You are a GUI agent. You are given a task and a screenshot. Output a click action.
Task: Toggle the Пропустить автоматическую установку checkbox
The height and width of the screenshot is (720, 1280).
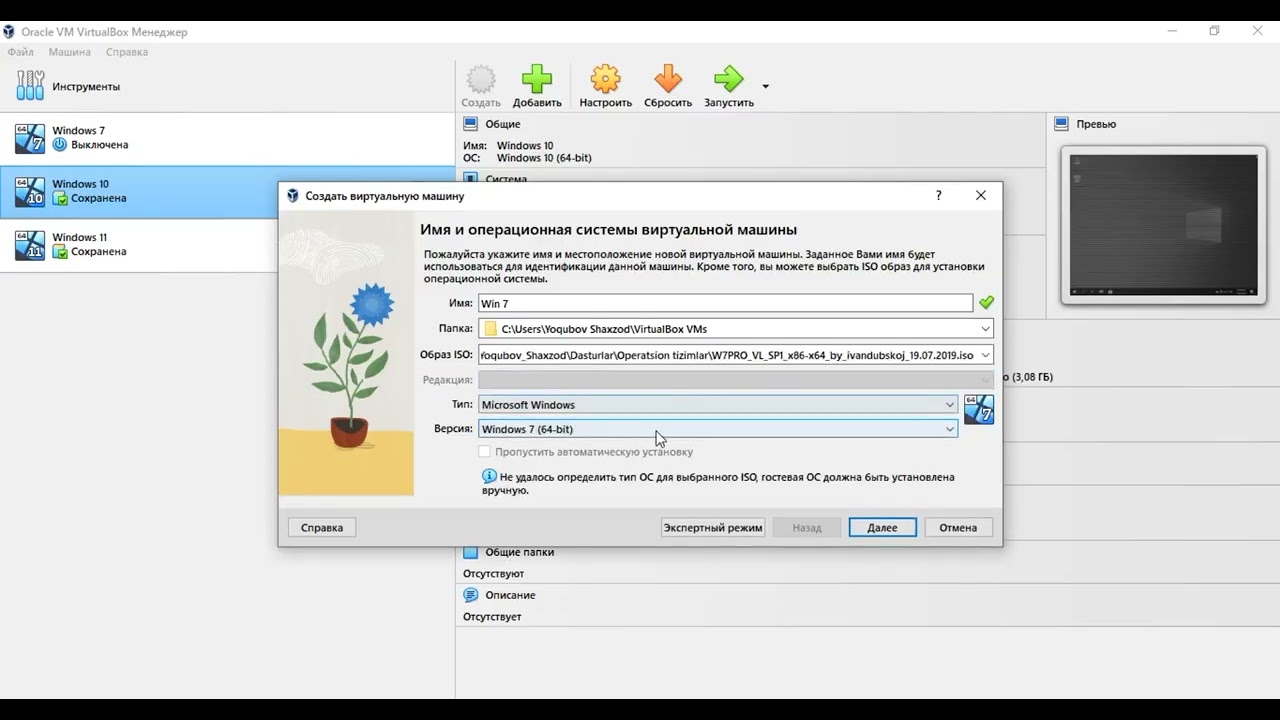[485, 452]
